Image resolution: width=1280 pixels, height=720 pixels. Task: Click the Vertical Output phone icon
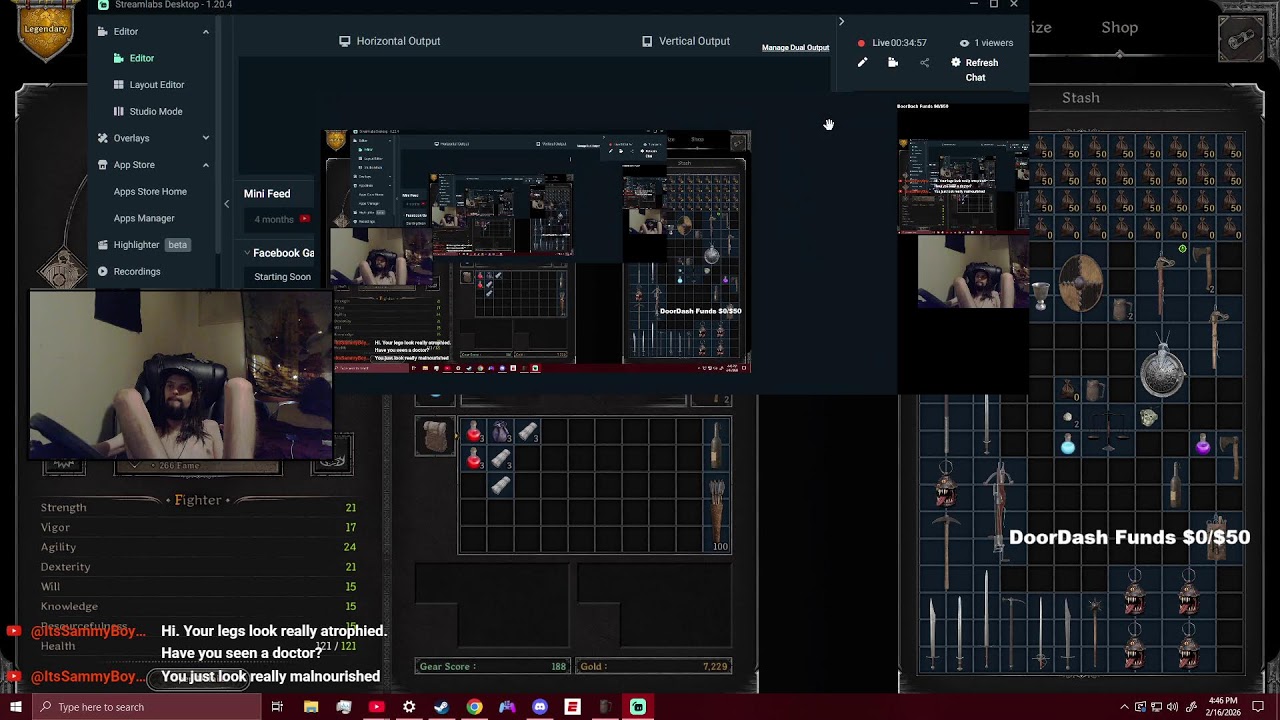coord(647,41)
